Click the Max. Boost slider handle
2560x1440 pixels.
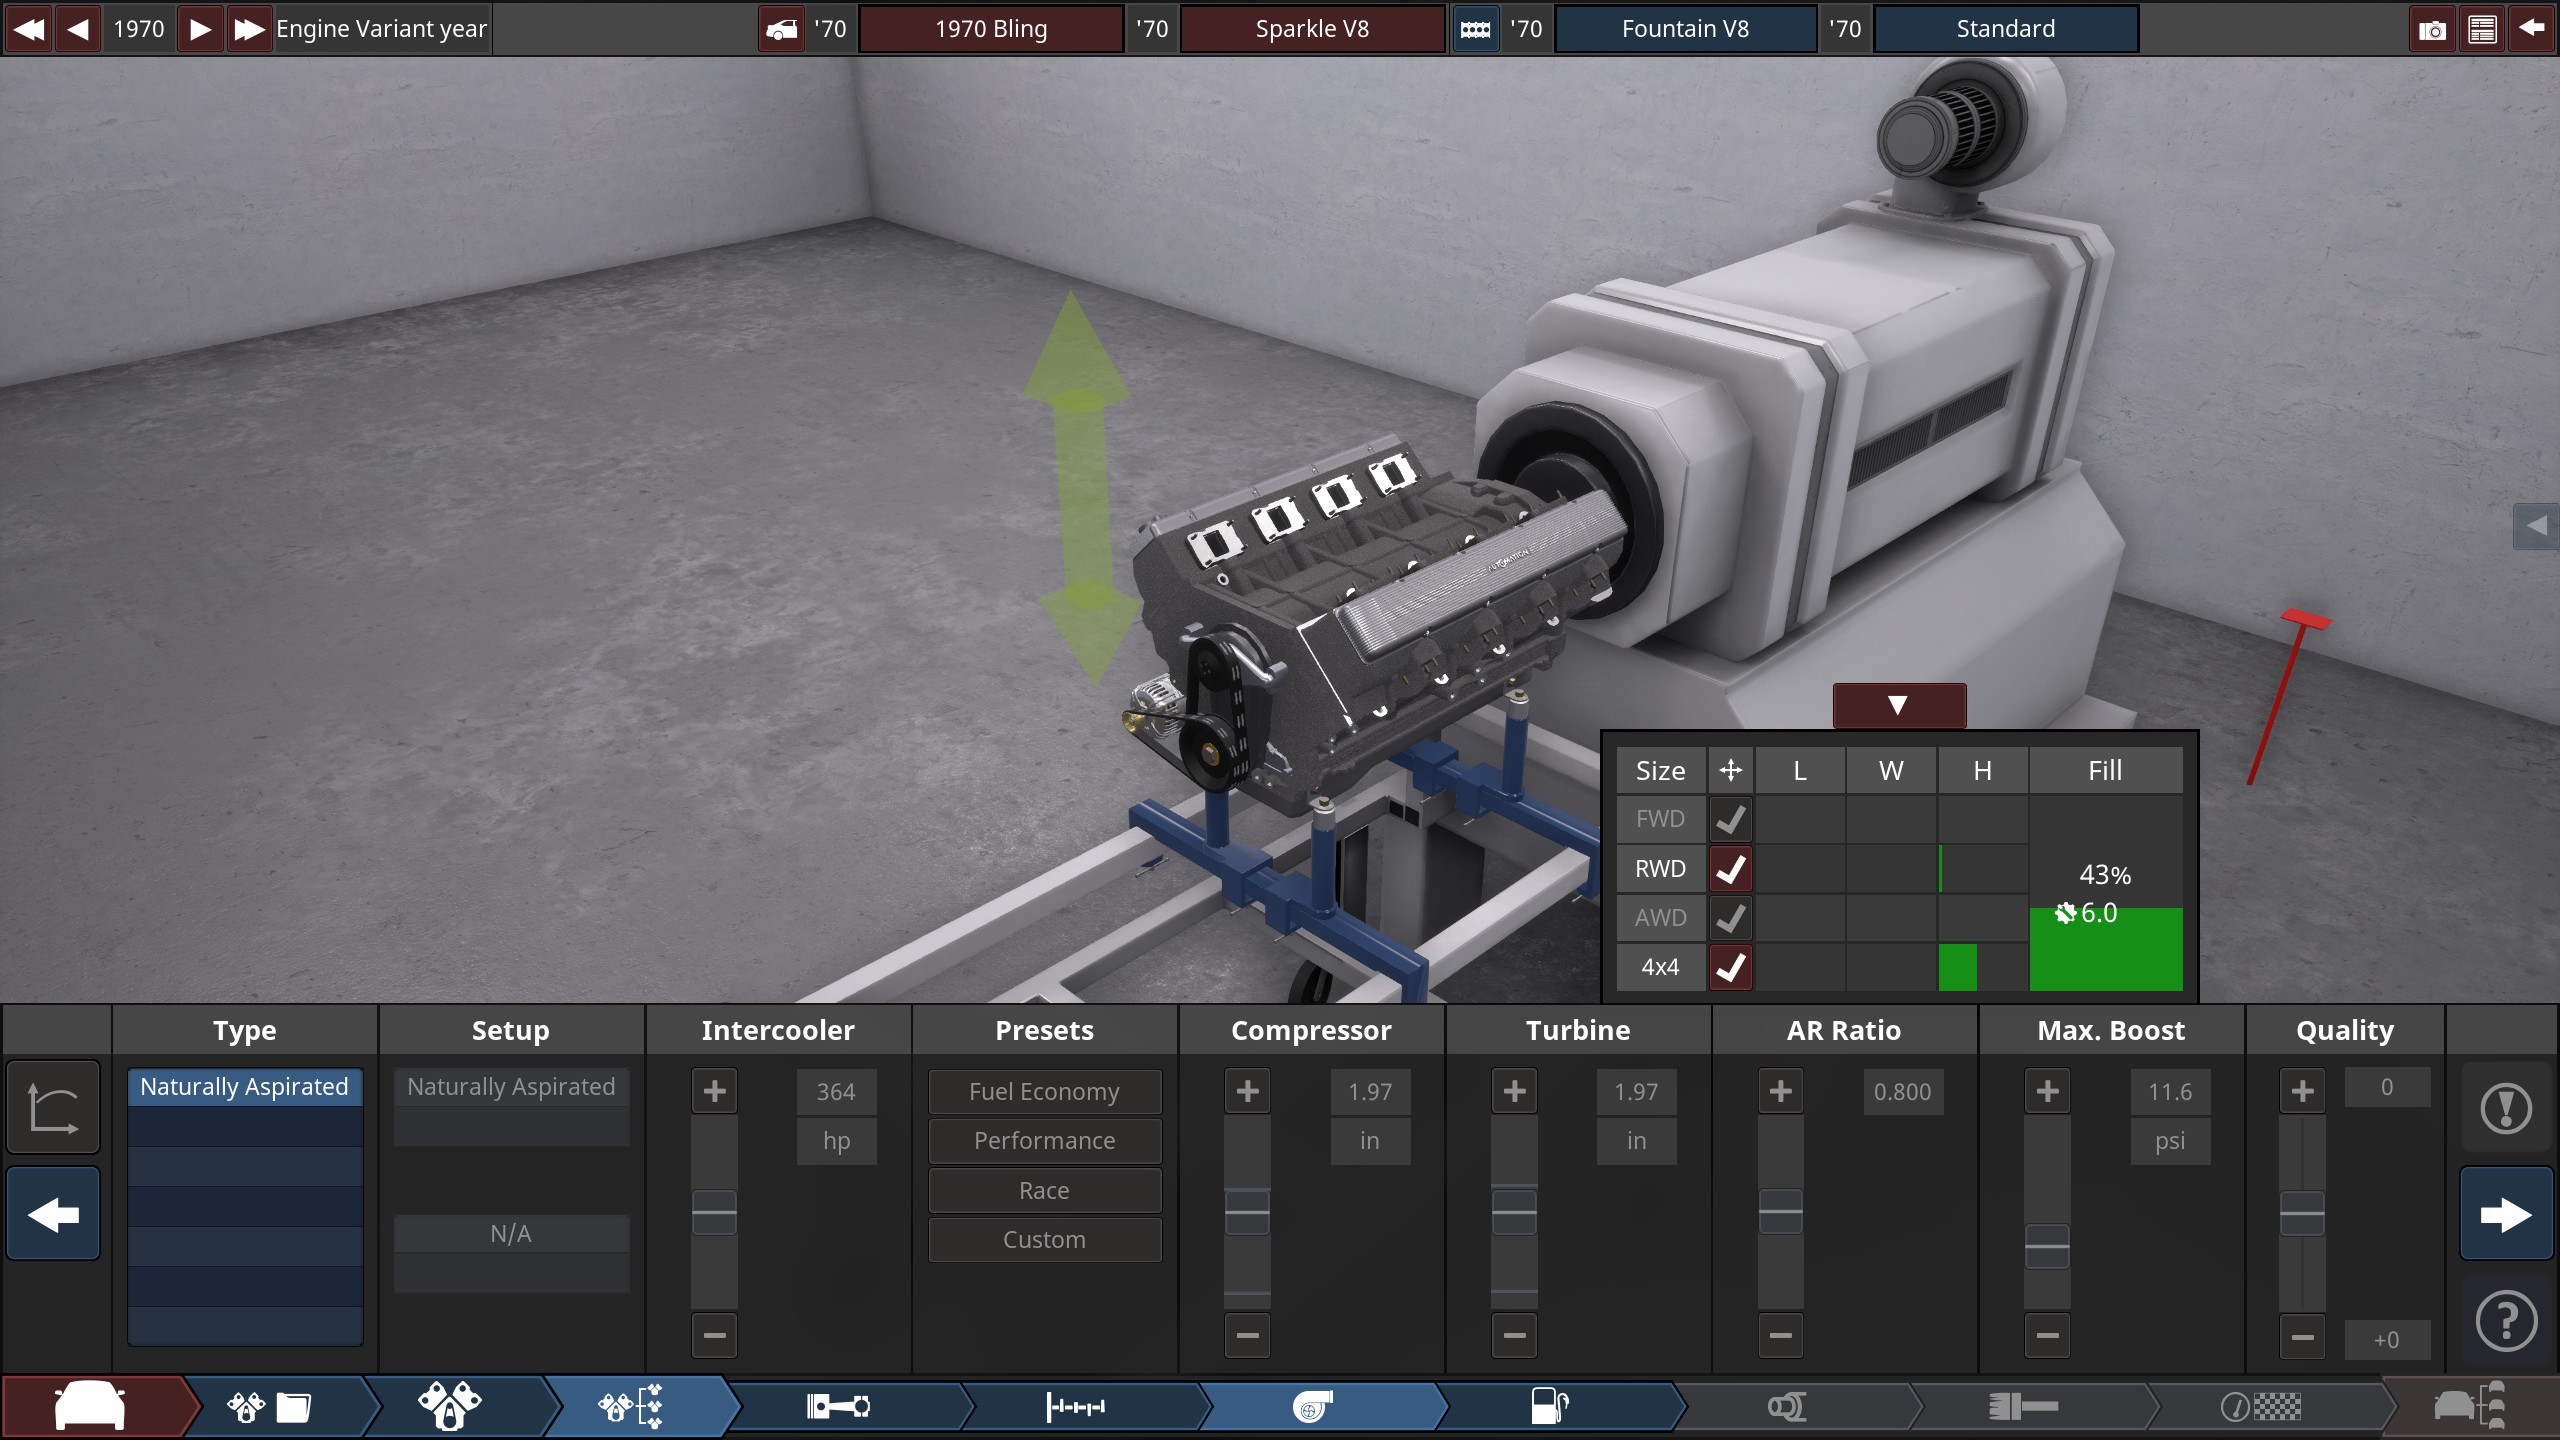tap(2047, 1247)
